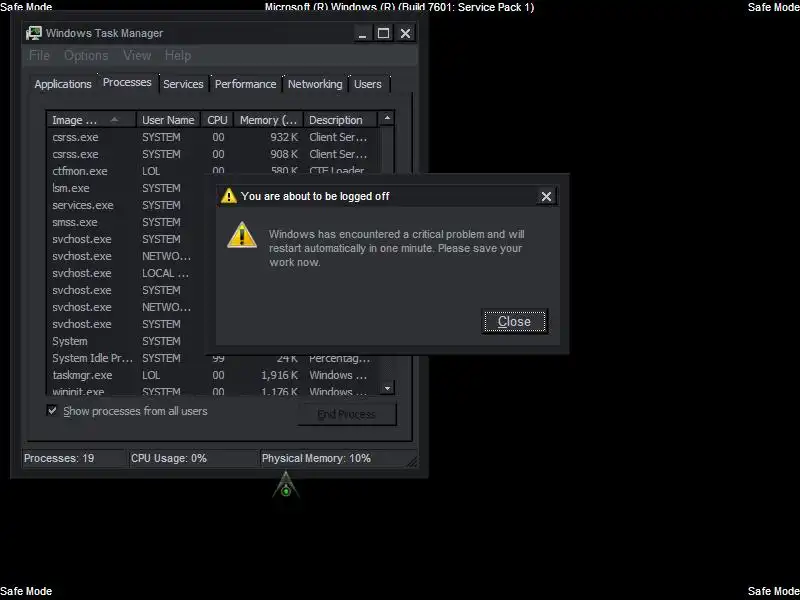Screen dimensions: 800x600
Task: Select the smss.exe process
Action: pos(127,222)
